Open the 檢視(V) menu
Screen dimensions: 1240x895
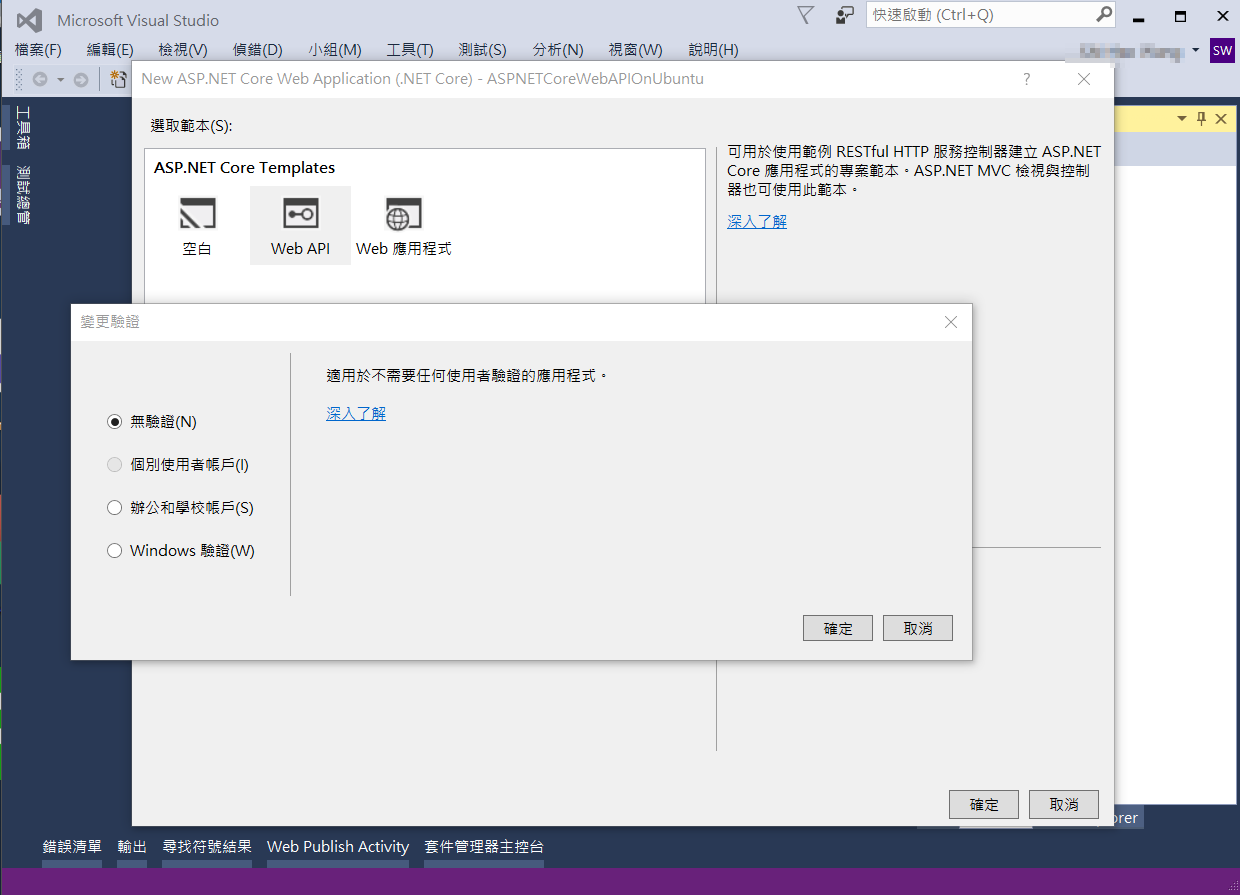coord(183,50)
